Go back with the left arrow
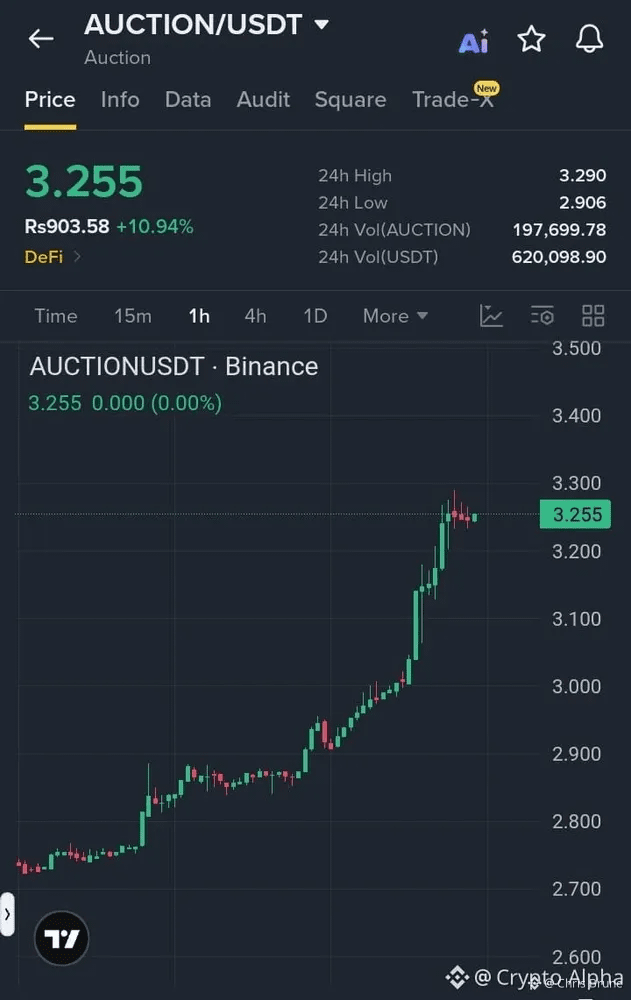631x1000 pixels. click(x=41, y=39)
